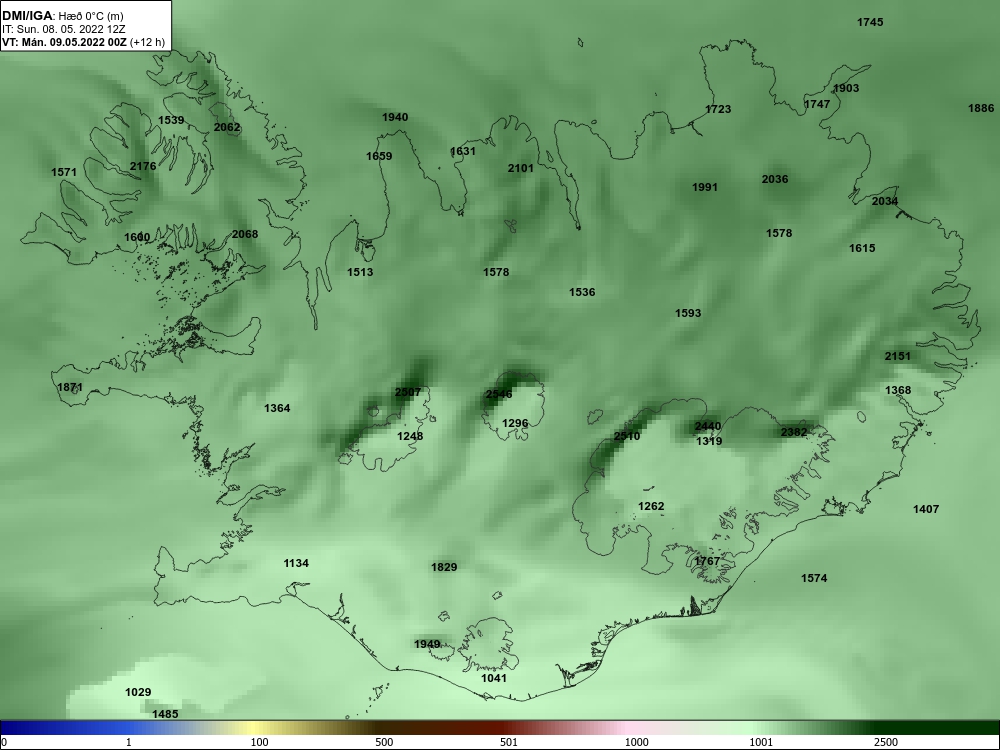The height and width of the screenshot is (750, 1000).
Task: Click the 2062 value in Westfjords
Action: point(227,127)
